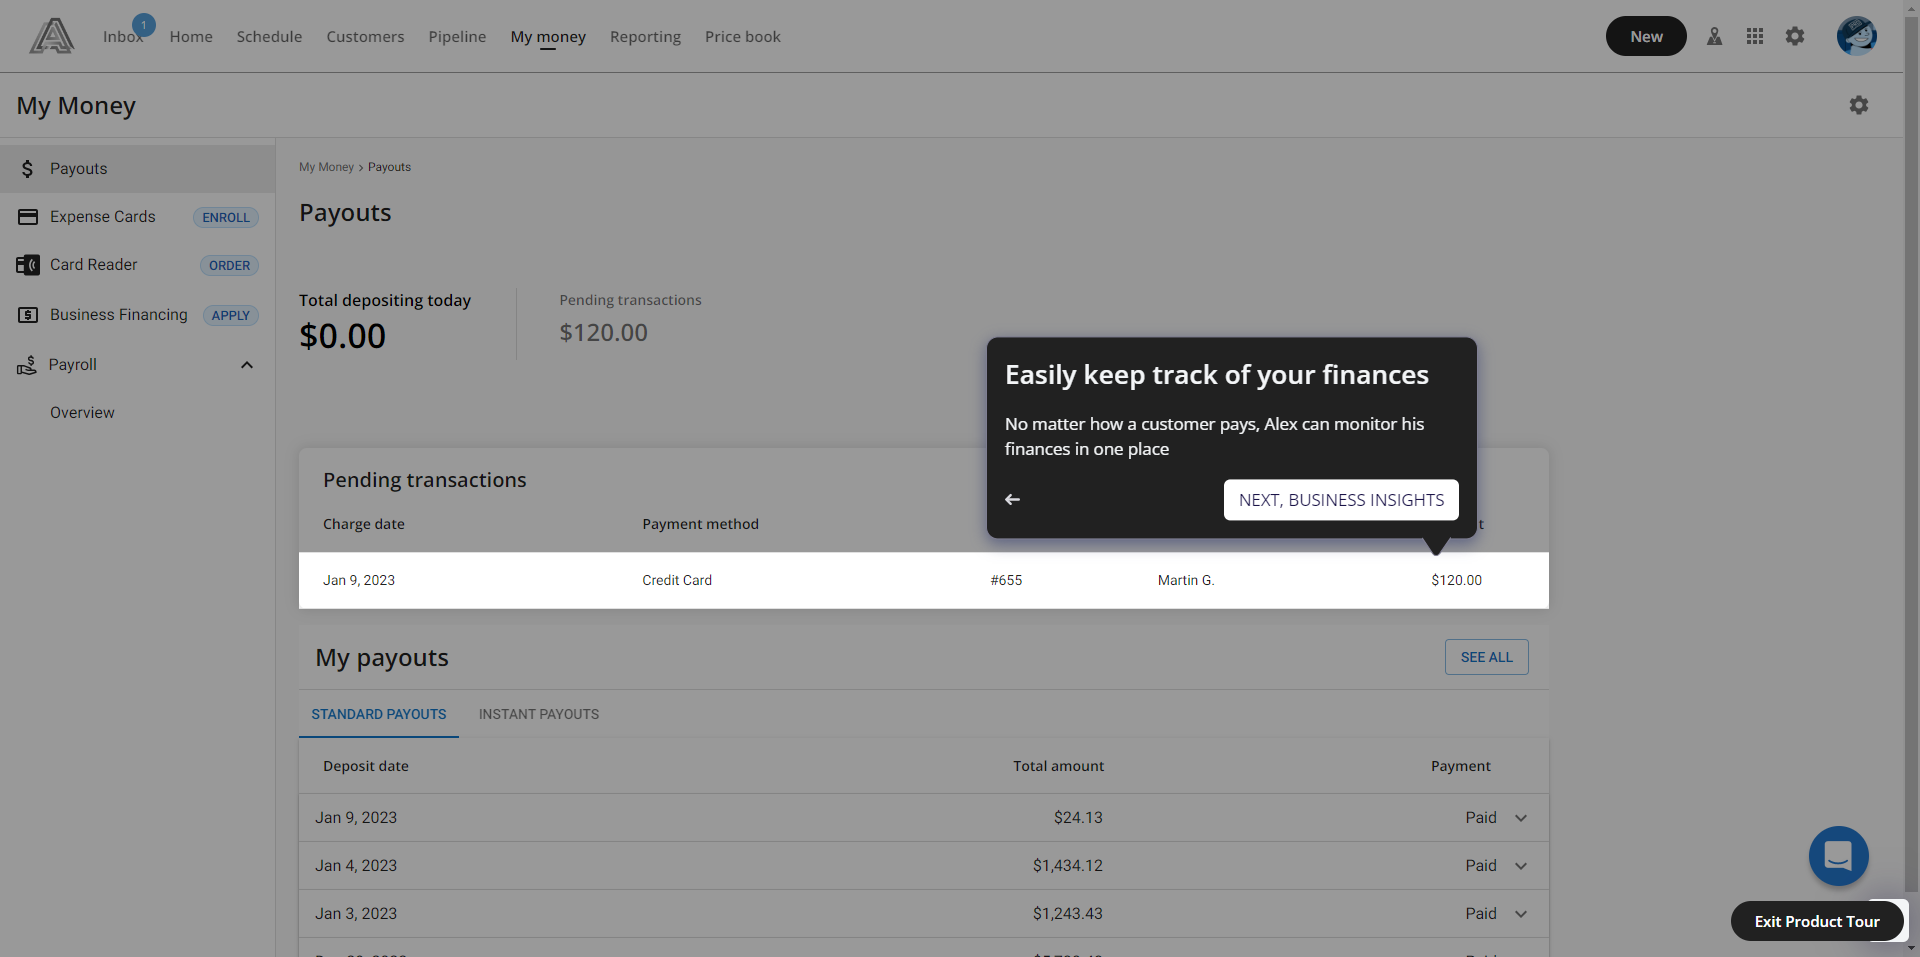This screenshot has width=1920, height=957.
Task: Collapse the Payroll sidebar section
Action: 246,364
